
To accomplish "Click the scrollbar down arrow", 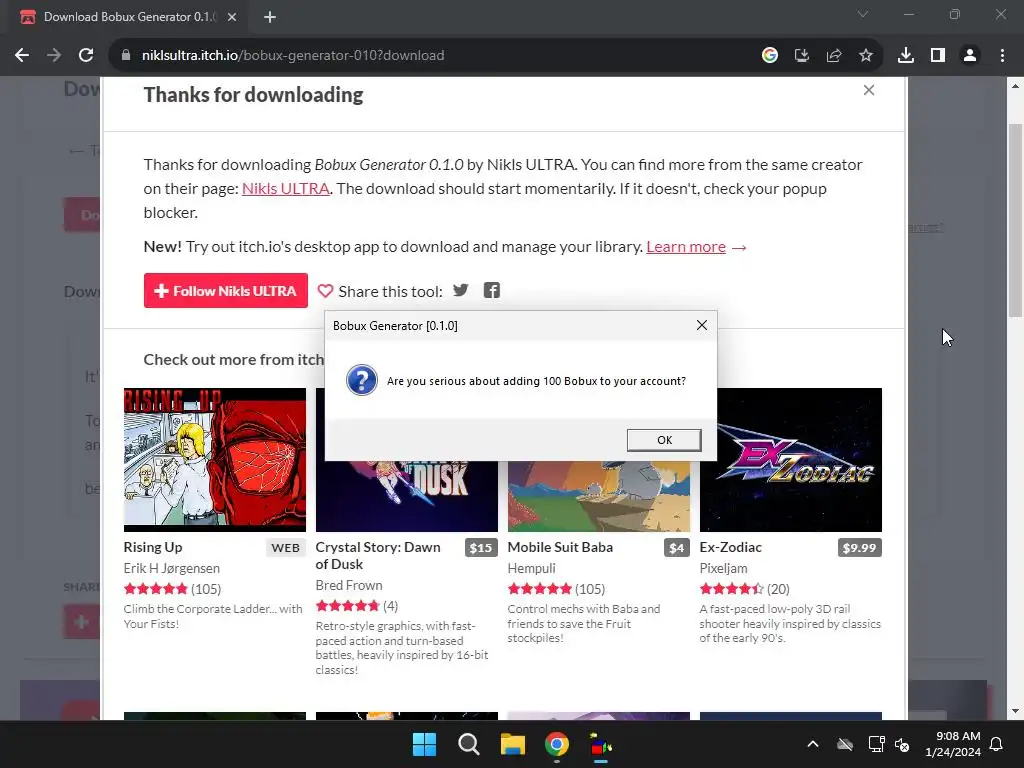I will (x=1015, y=711).
